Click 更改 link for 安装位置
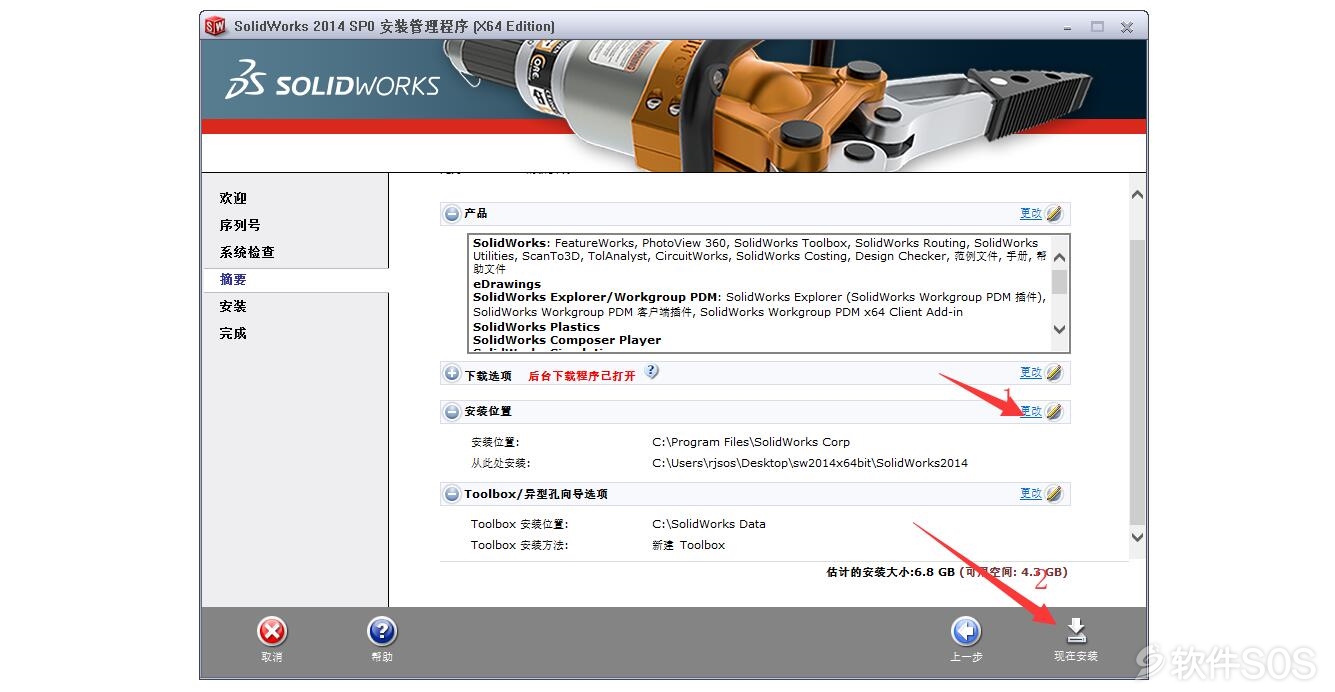1335x692 pixels. [1031, 412]
